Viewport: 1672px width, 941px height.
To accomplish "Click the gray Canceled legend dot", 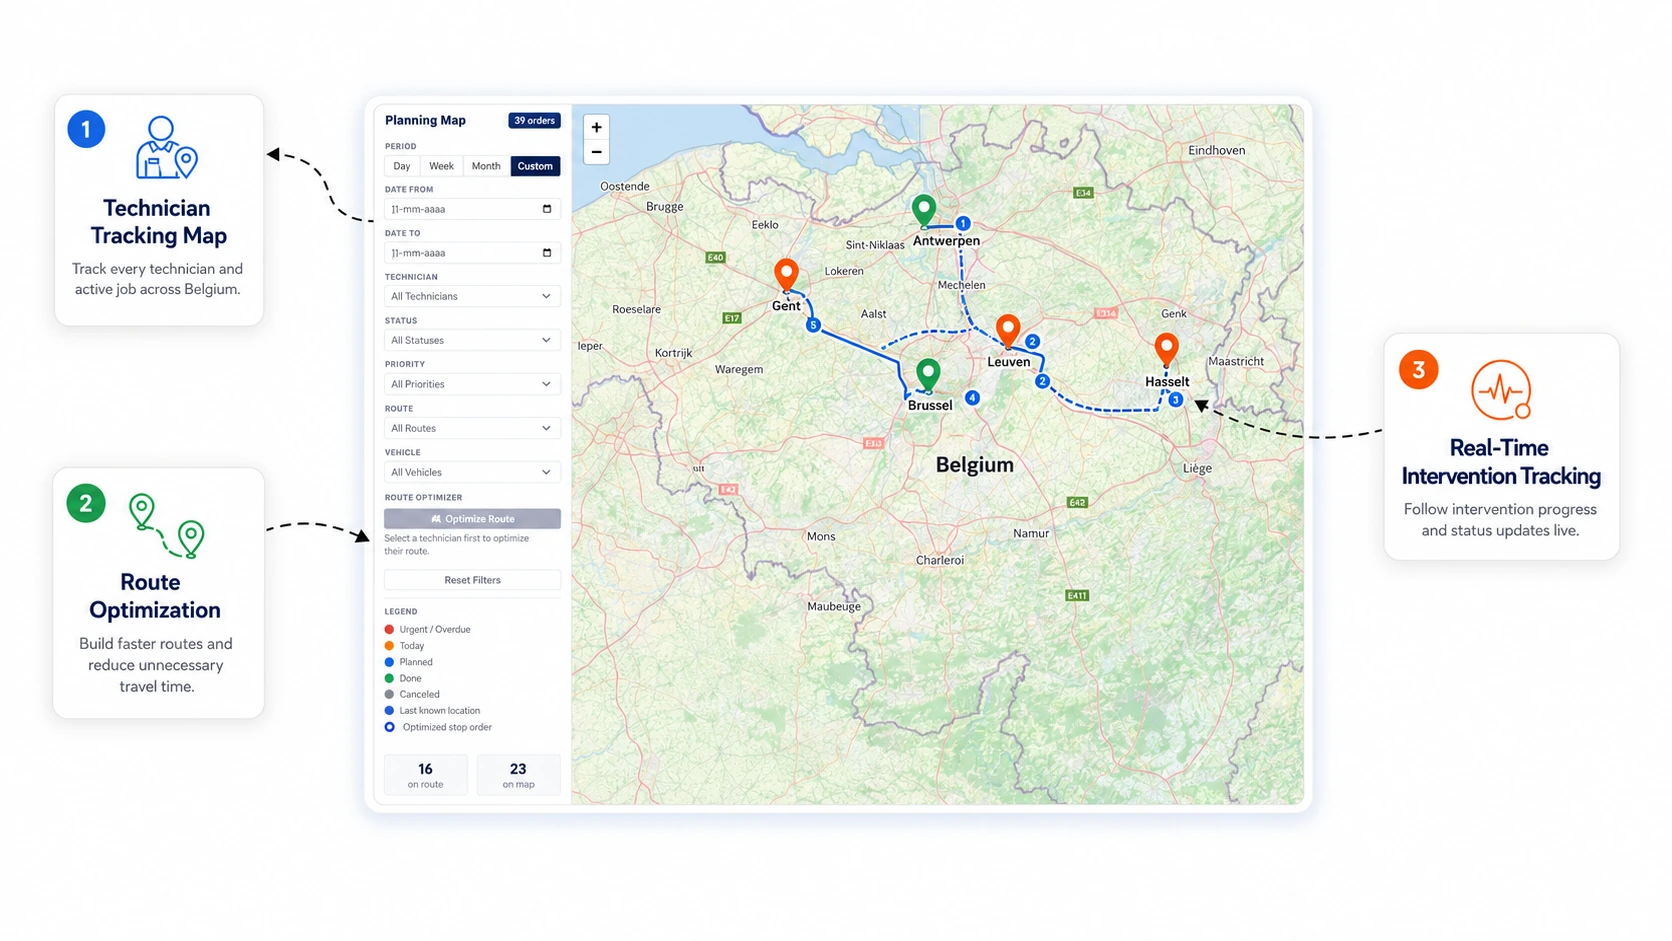I will 390,694.
